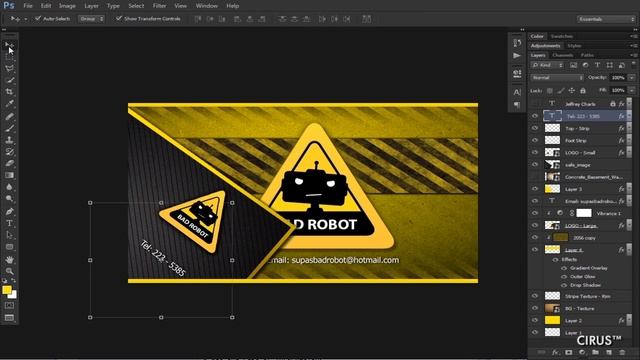Filter layers by pixel layers icon
Viewport: 640px width, 360px height.
573,65
